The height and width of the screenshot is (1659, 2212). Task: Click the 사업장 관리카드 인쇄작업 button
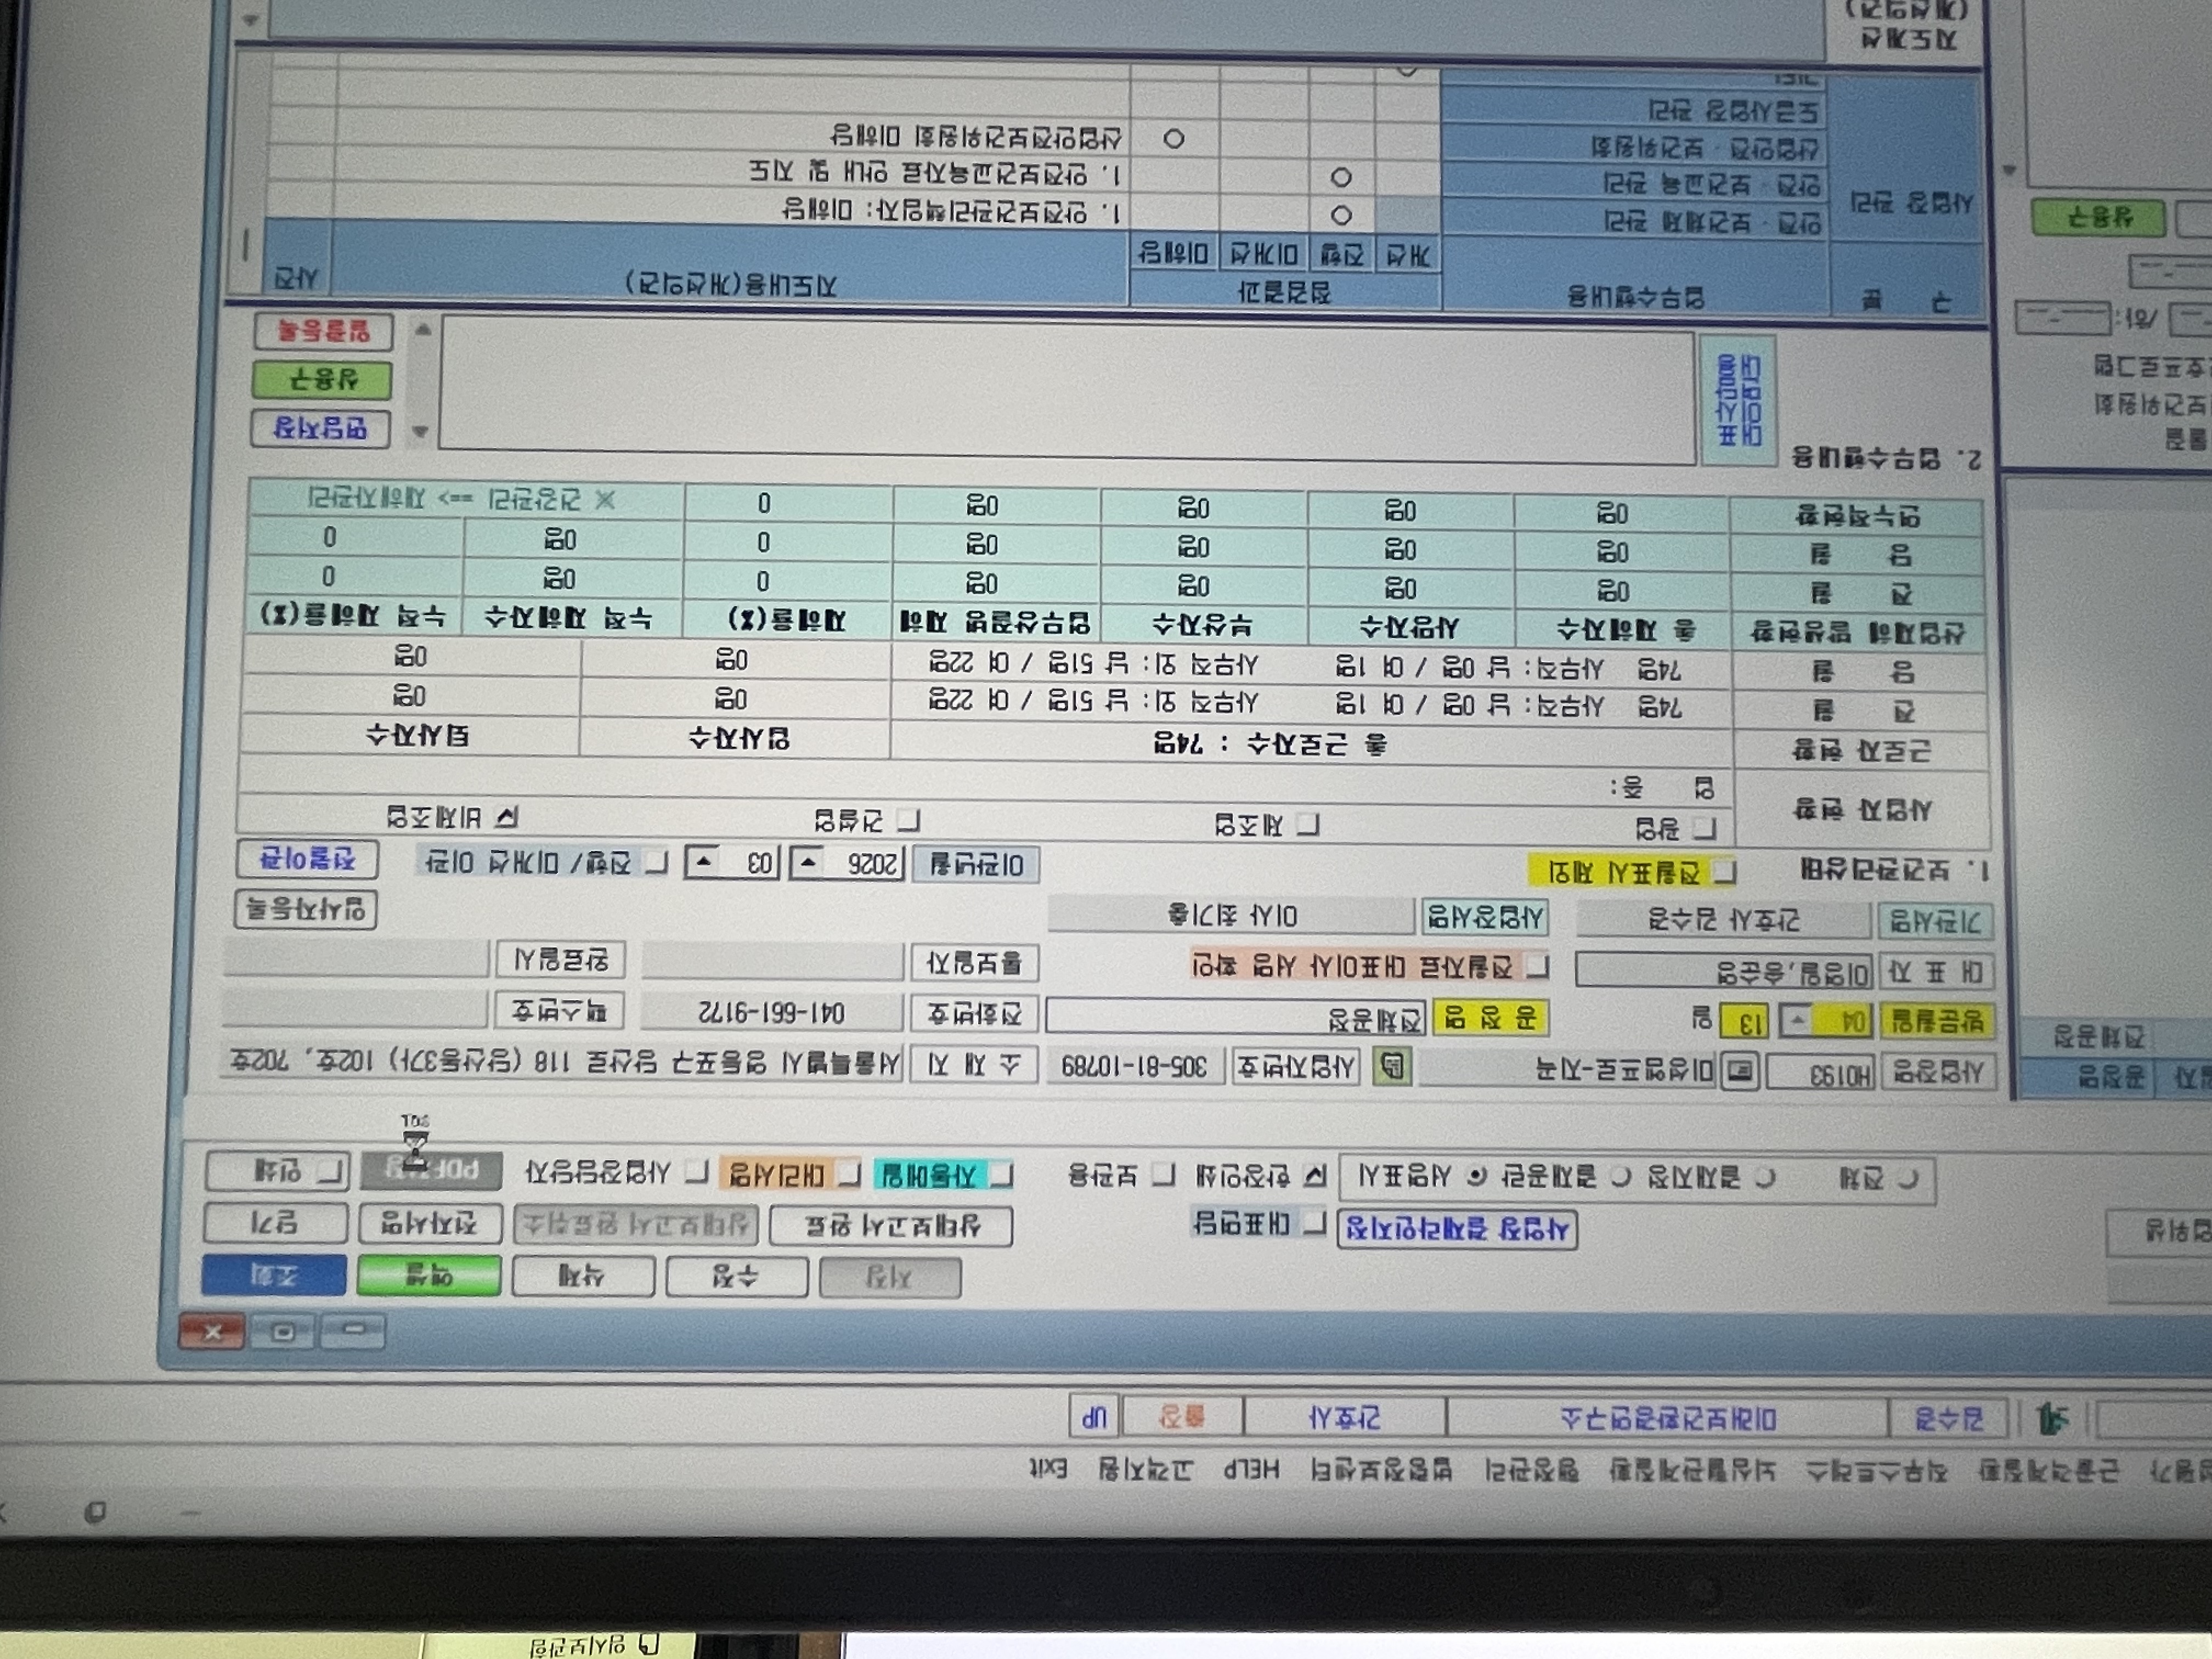1457,1229
